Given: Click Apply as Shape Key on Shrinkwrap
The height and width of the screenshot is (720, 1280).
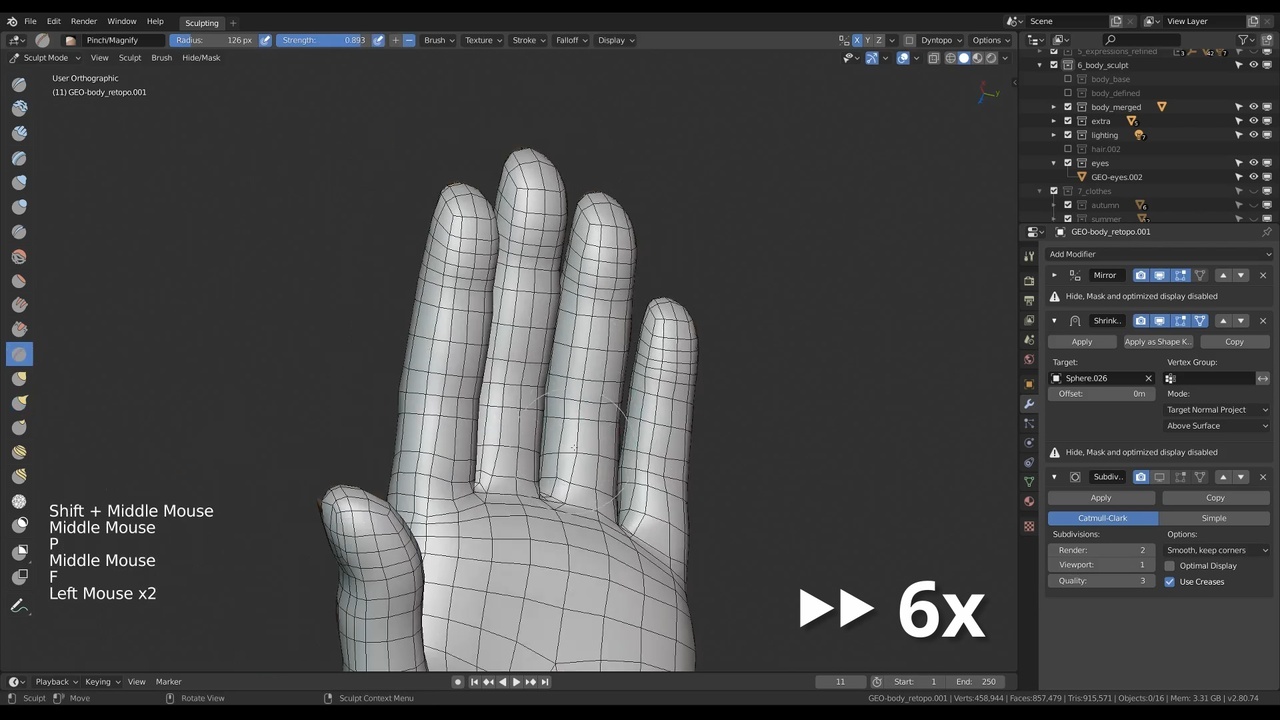Looking at the screenshot, I should 1157,342.
